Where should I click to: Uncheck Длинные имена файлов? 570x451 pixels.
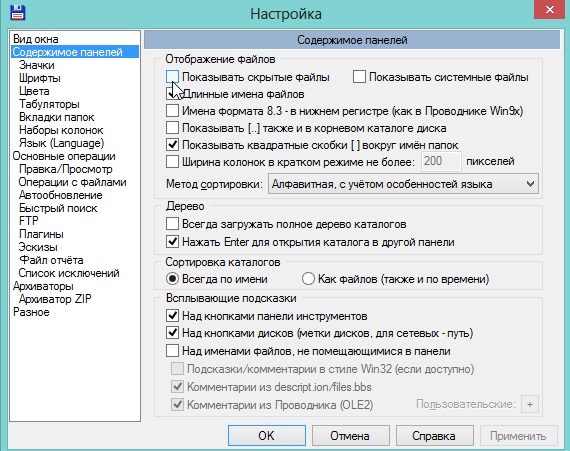click(x=172, y=94)
